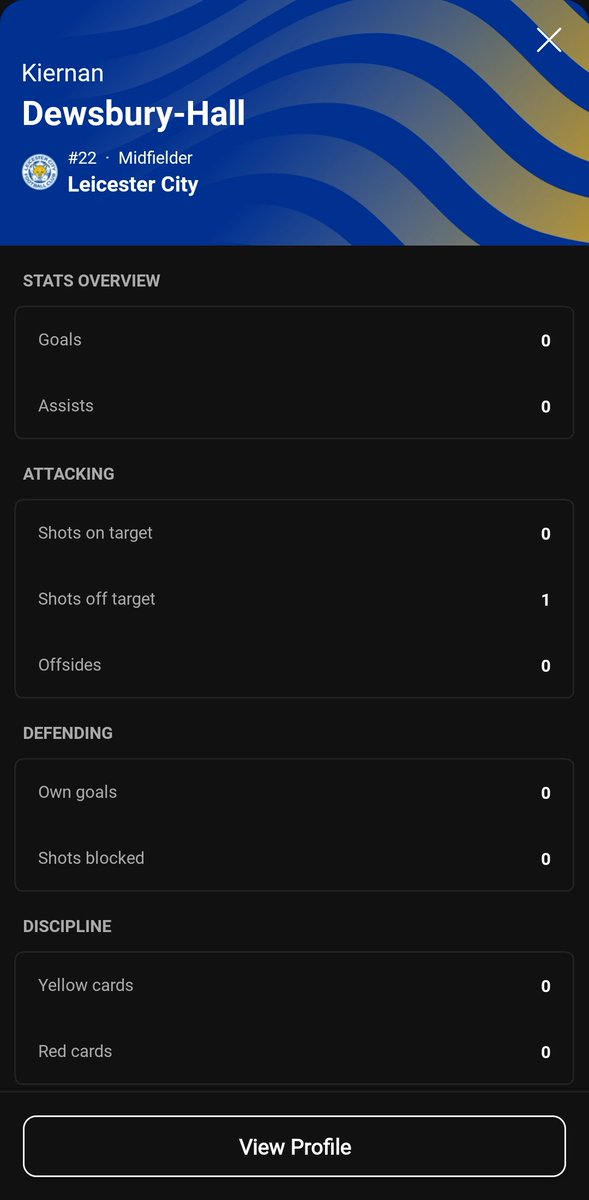Image resolution: width=589 pixels, height=1200 pixels.
Task: Select the Leicester City team name
Action: pyautogui.click(x=133, y=184)
